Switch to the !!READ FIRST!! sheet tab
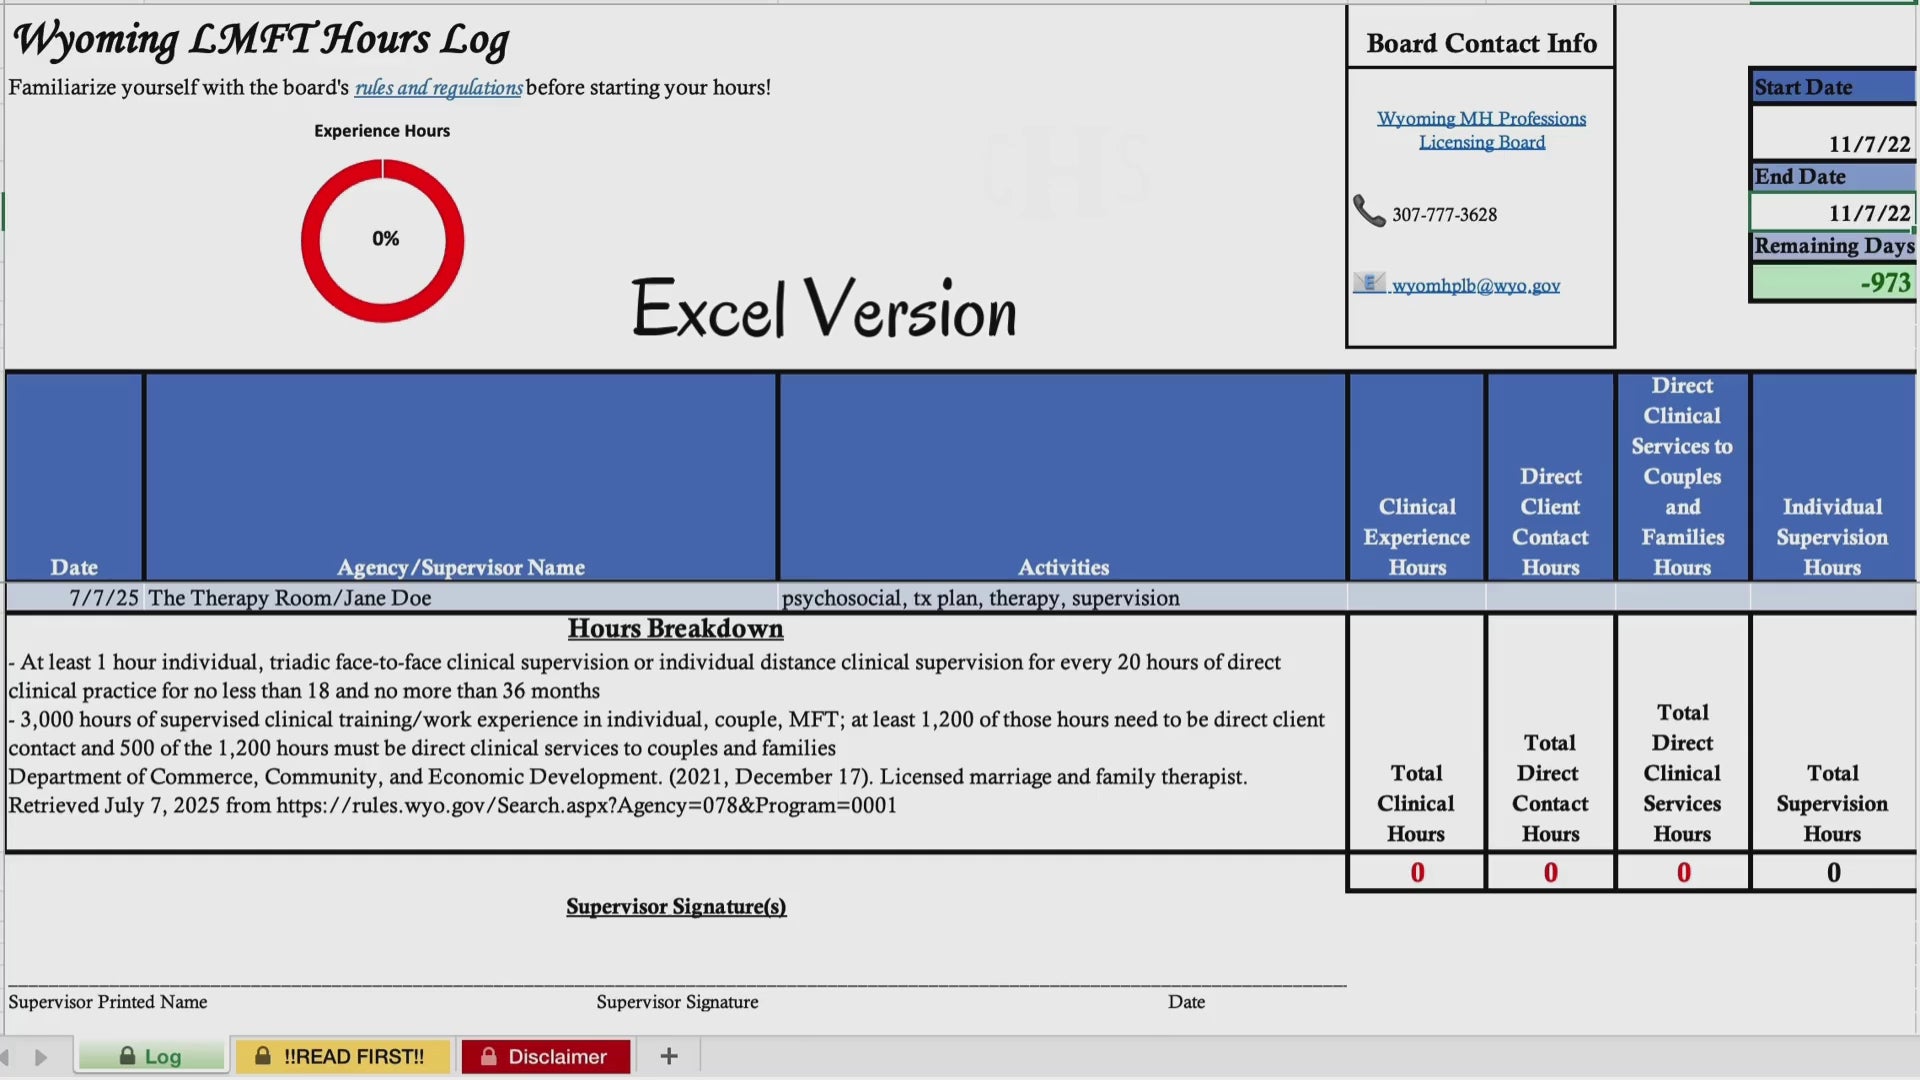Screen dimensions: 1920x1080 tap(343, 1056)
